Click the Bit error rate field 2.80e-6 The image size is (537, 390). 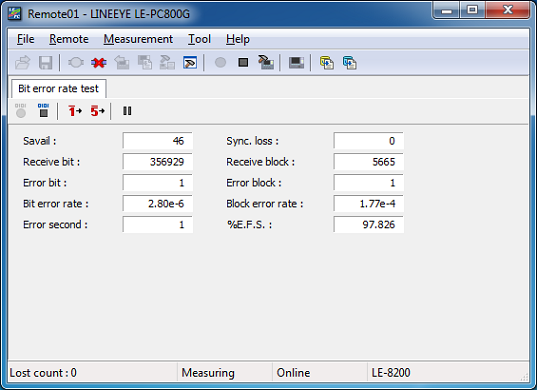[x=158, y=203]
